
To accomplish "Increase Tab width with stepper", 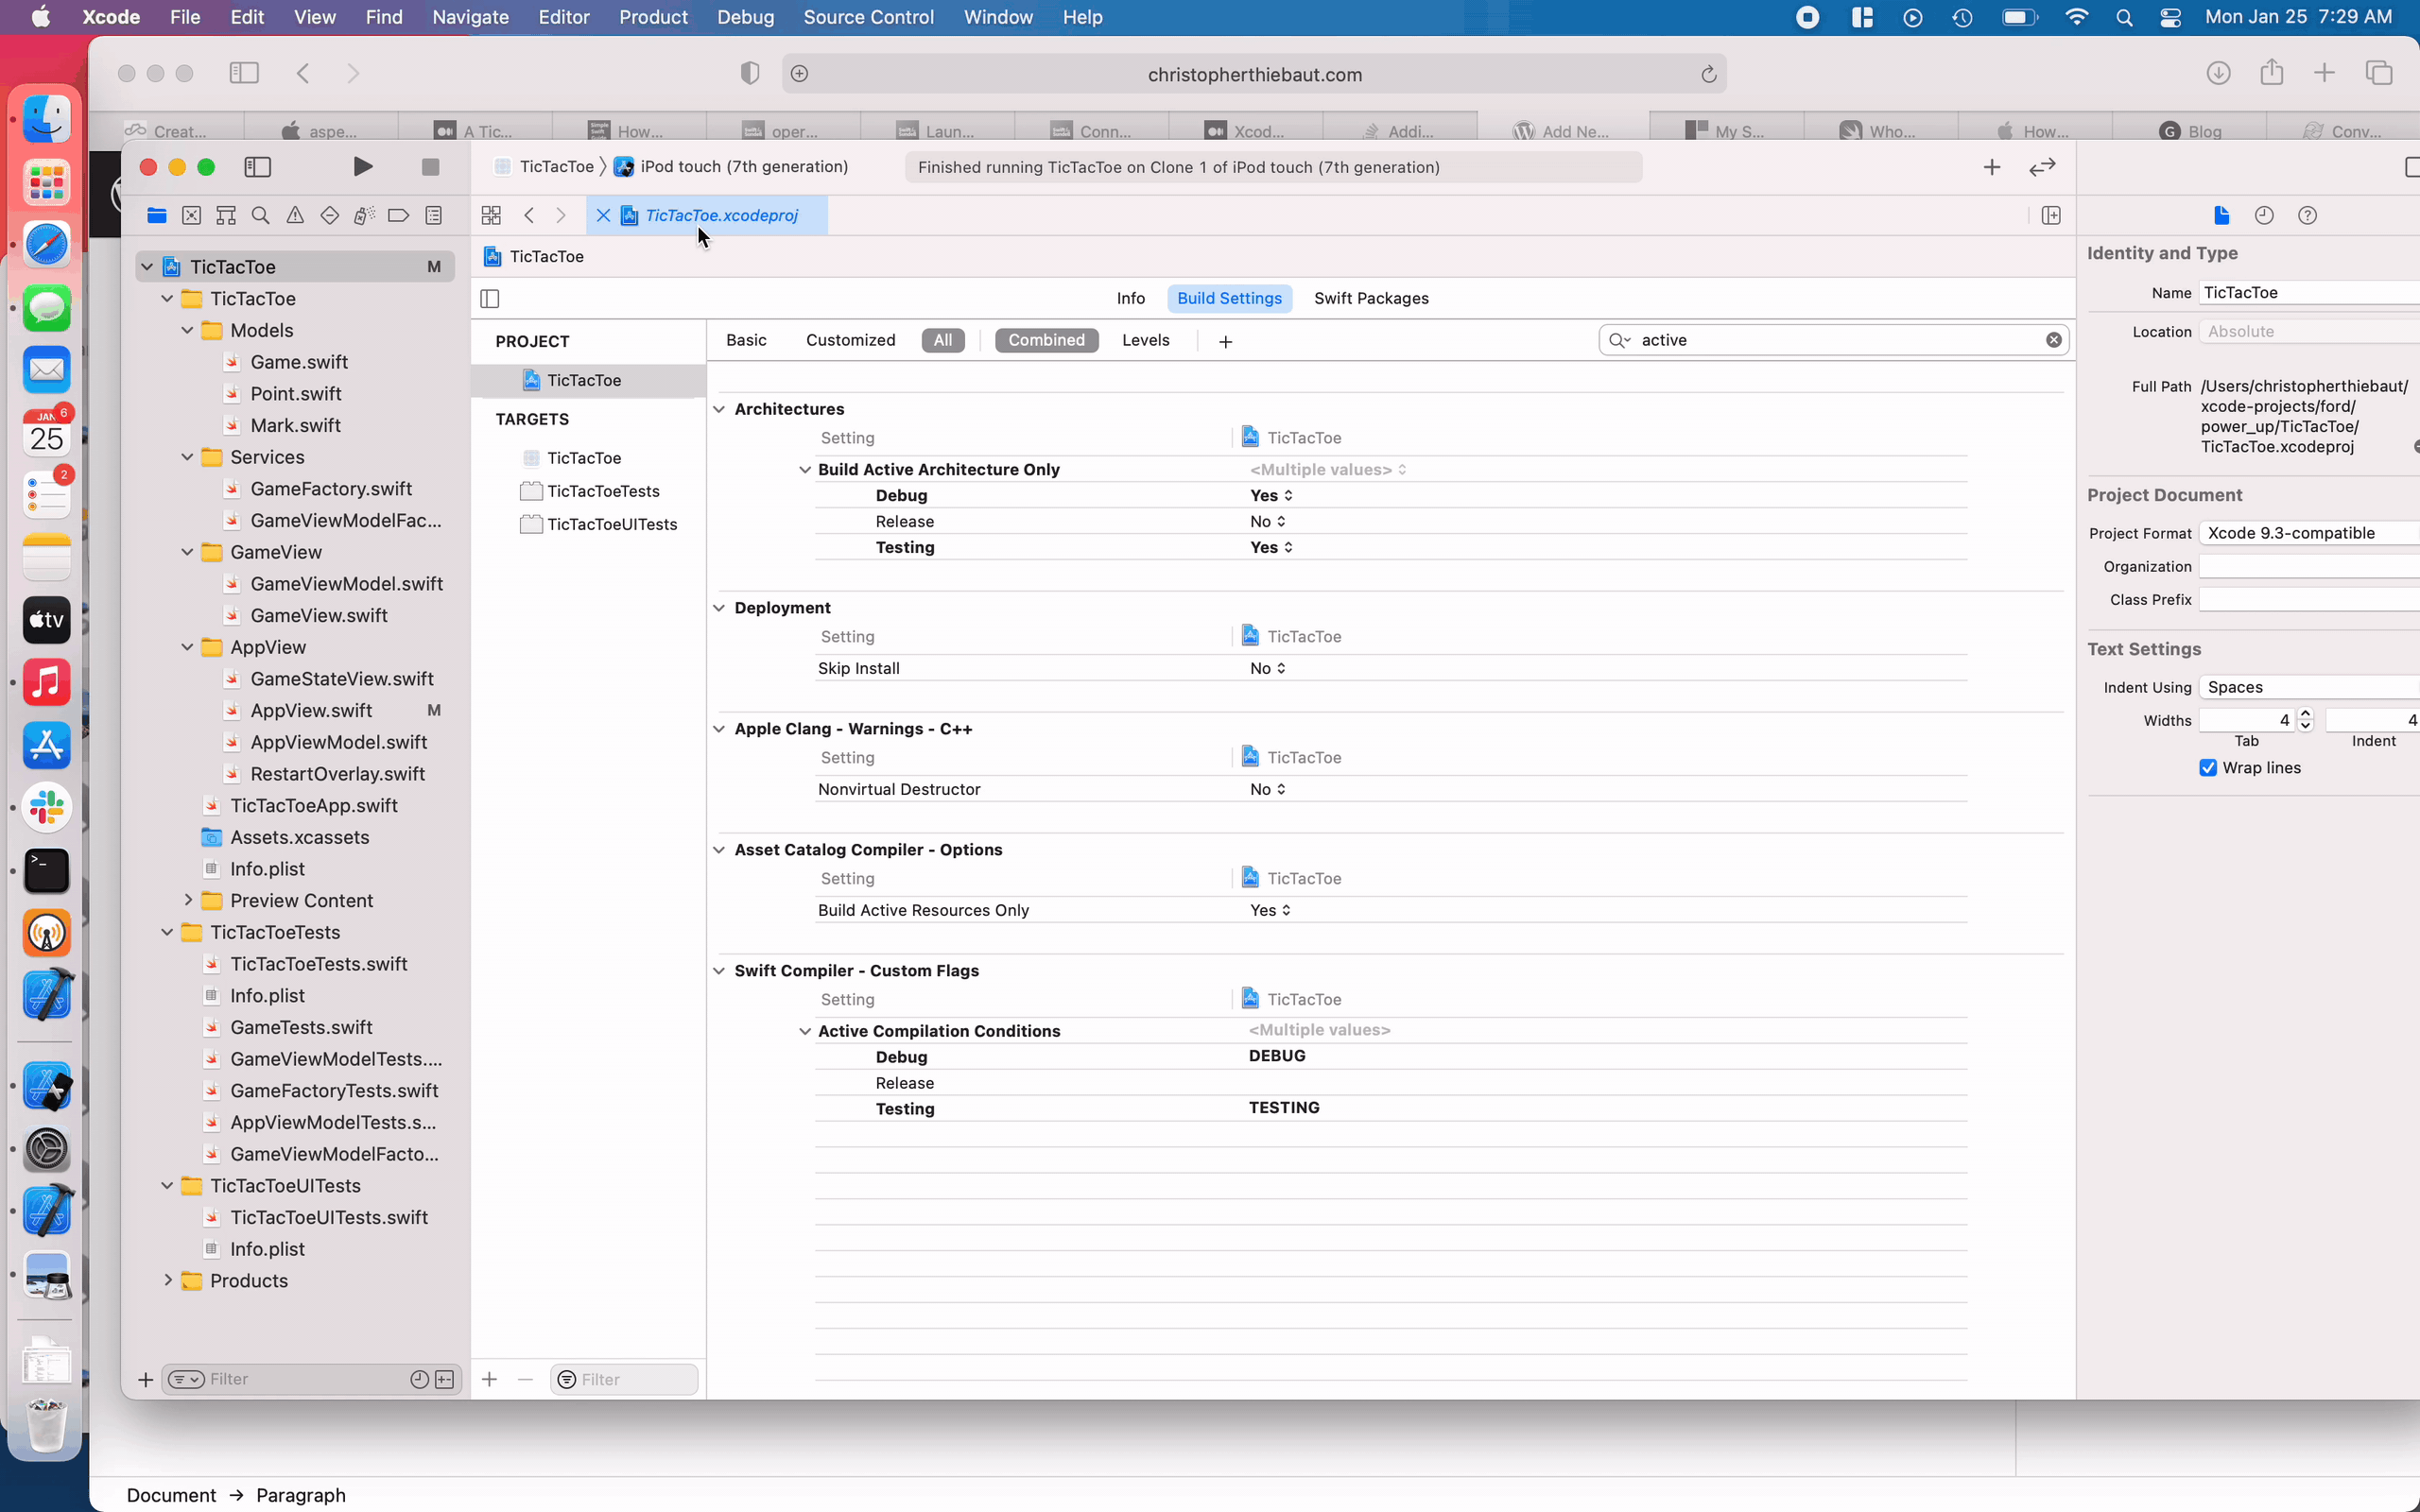I will coord(2305,714).
